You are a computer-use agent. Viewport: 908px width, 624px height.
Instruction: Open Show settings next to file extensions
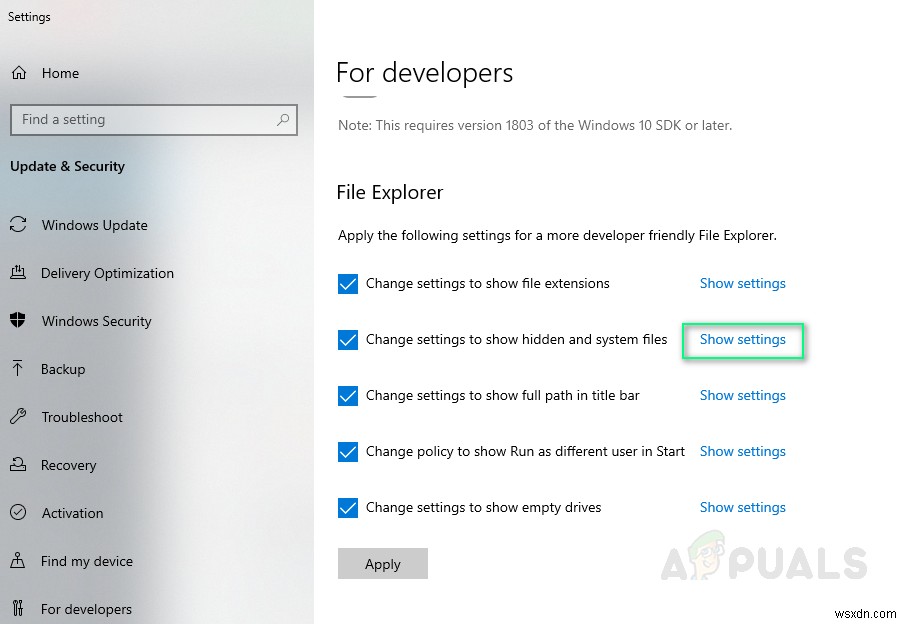point(743,283)
